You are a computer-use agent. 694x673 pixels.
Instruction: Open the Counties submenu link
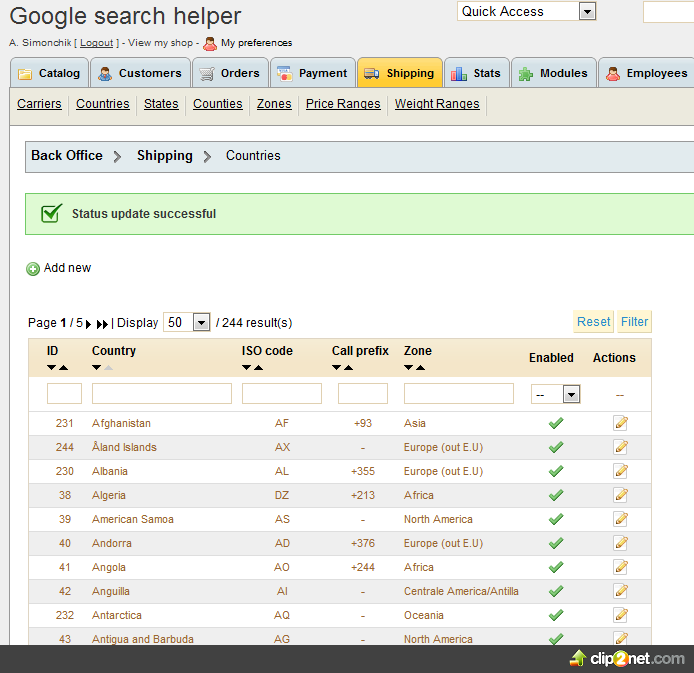pos(218,104)
